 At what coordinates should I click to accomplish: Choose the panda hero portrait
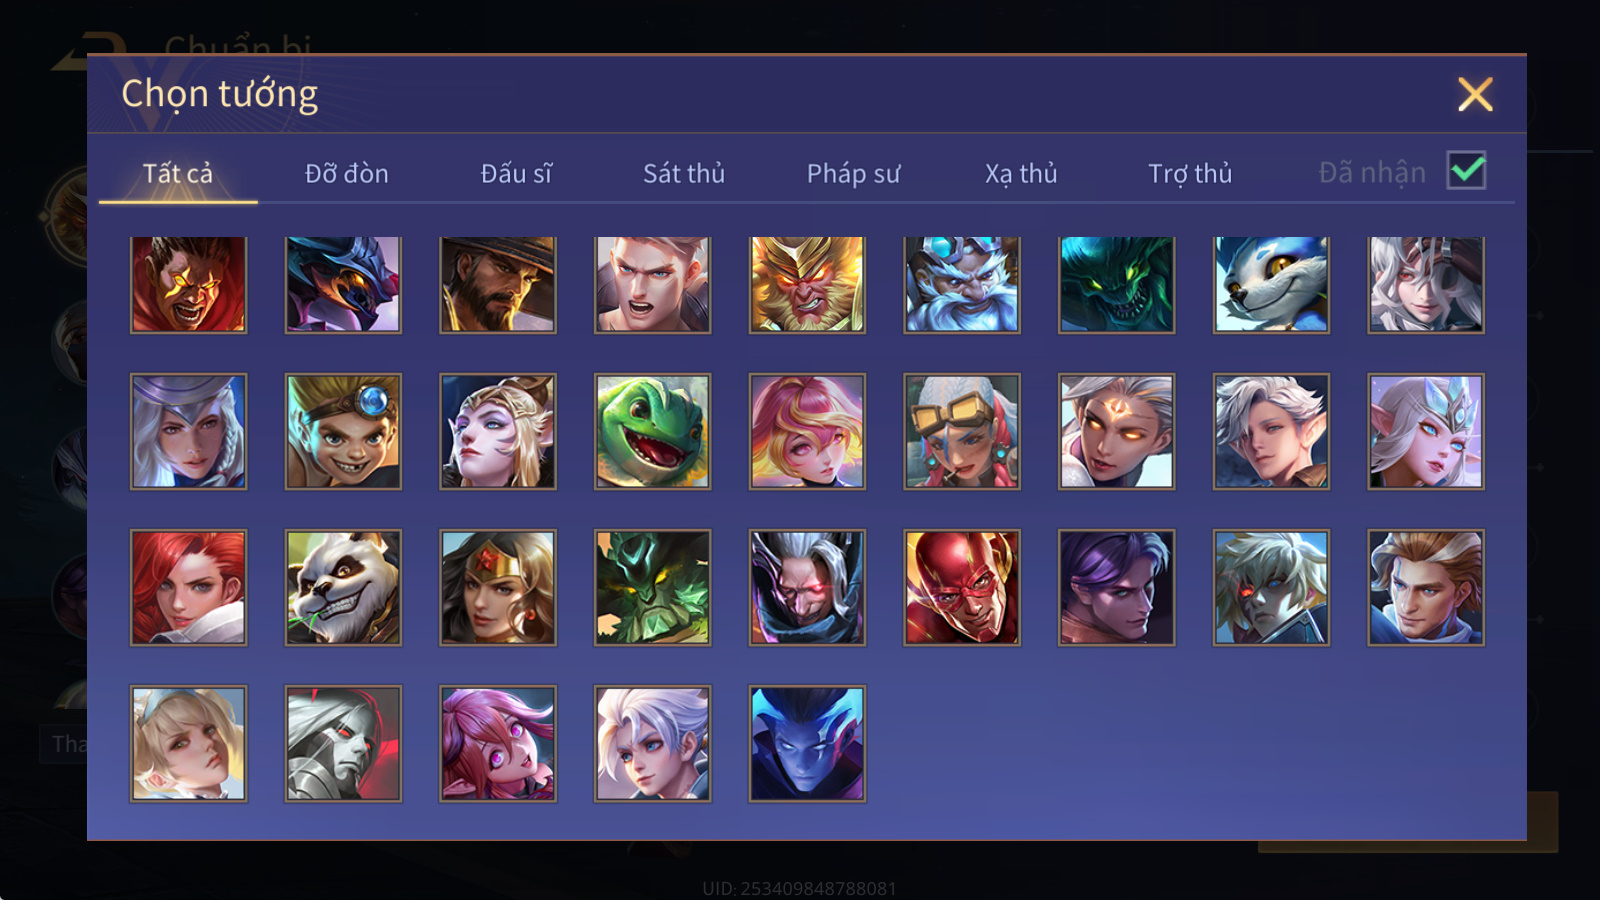click(x=343, y=588)
